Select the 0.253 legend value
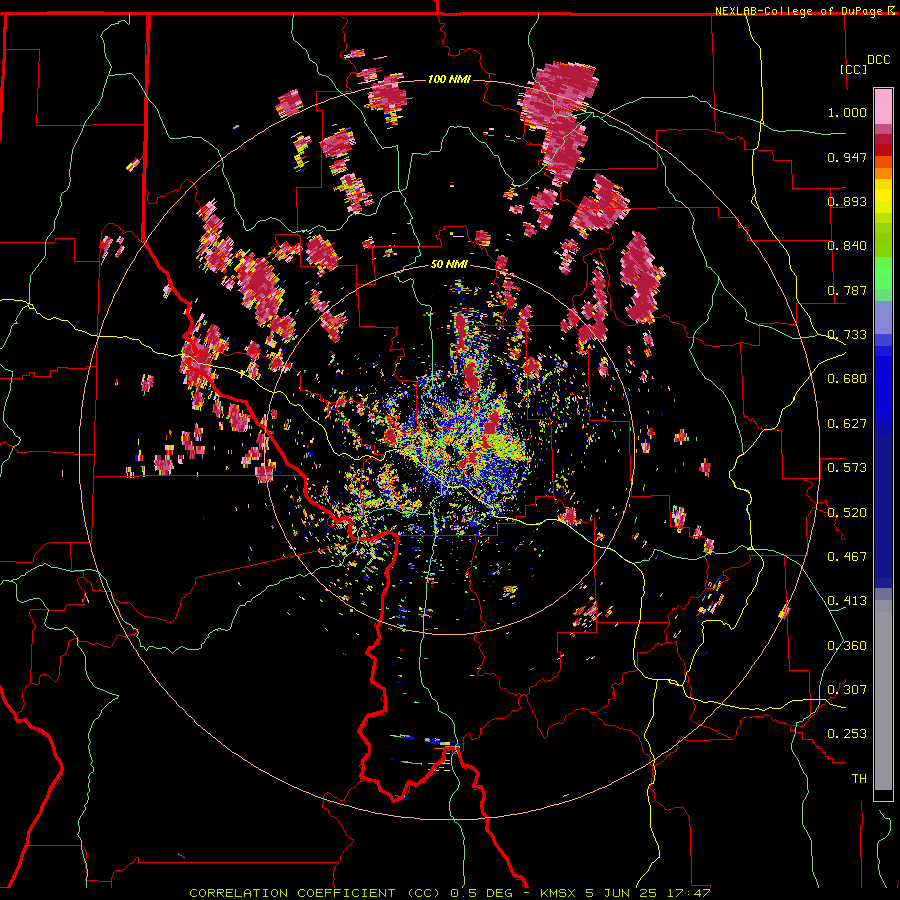 847,734
